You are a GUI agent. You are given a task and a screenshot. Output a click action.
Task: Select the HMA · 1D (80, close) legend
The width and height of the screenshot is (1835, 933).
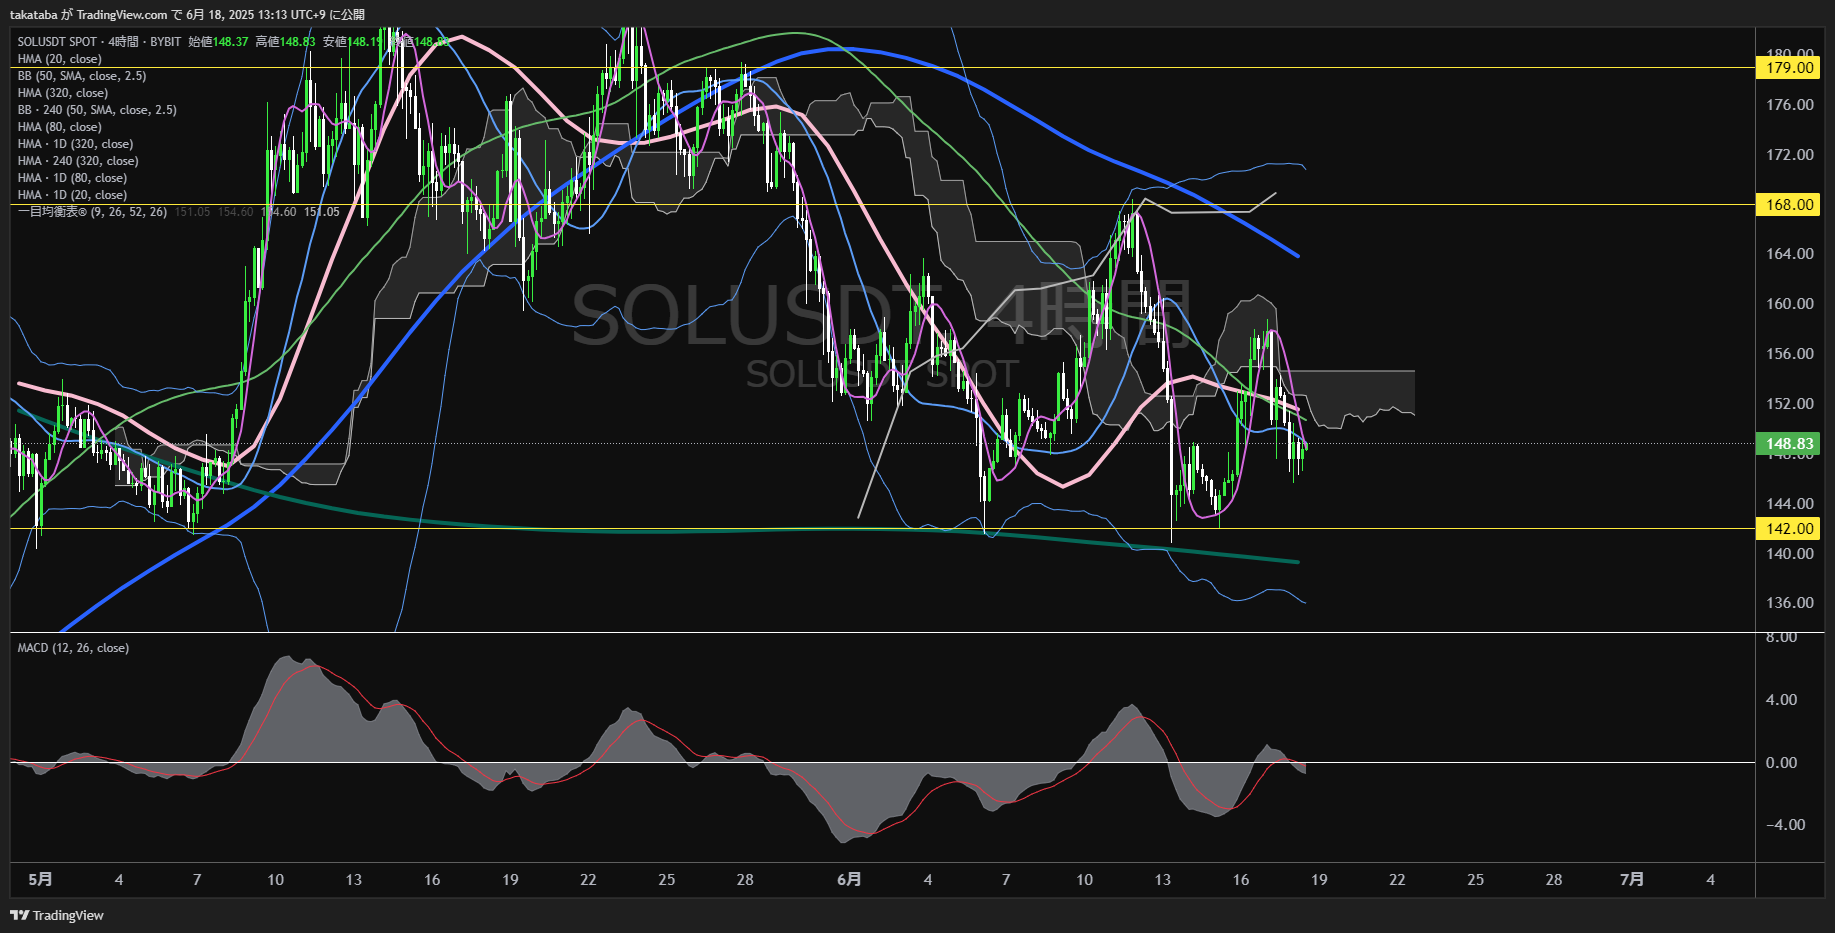[x=73, y=178]
